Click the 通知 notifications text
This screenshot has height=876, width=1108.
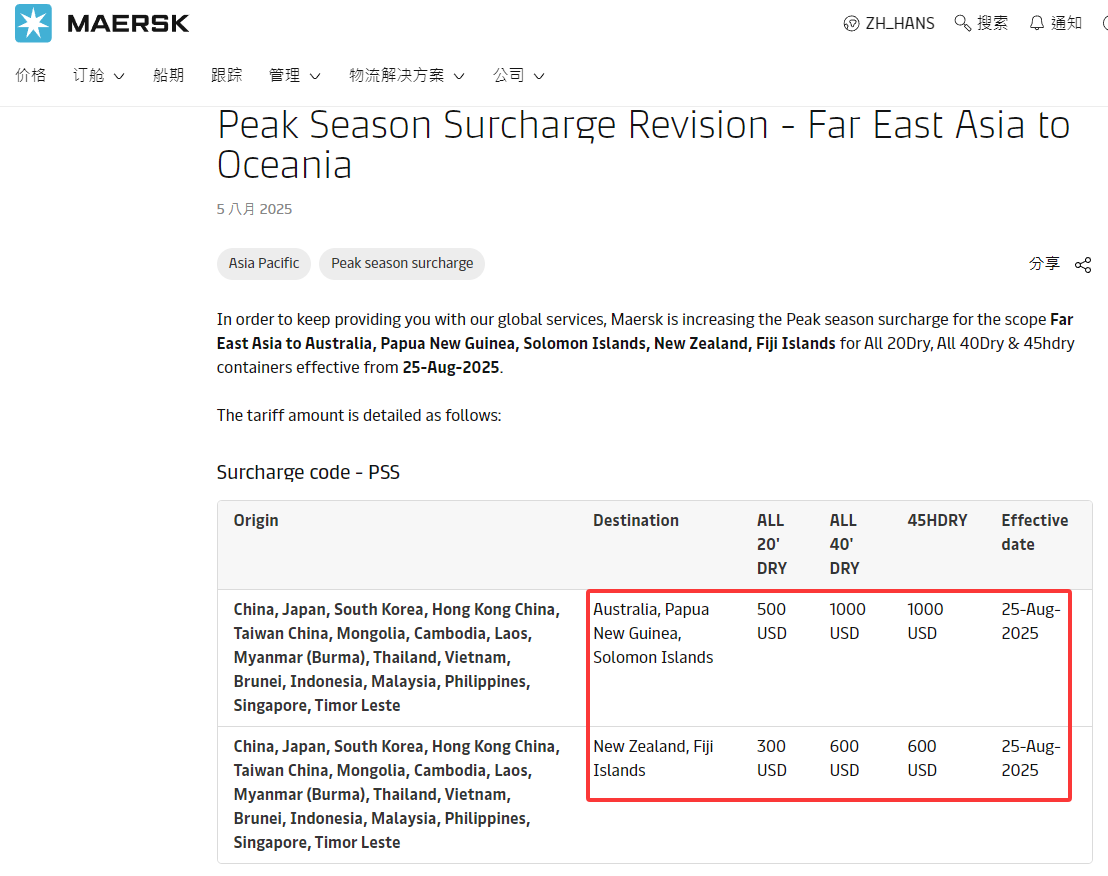click(x=1066, y=23)
